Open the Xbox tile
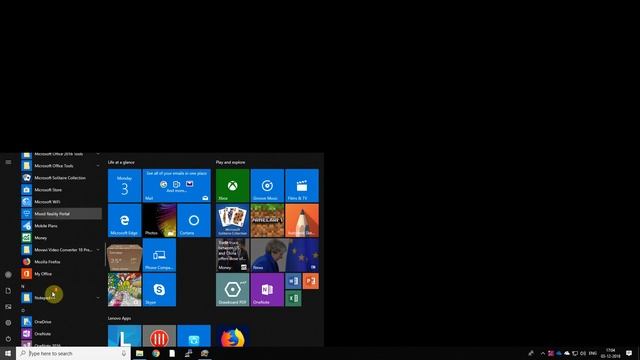 [233, 186]
